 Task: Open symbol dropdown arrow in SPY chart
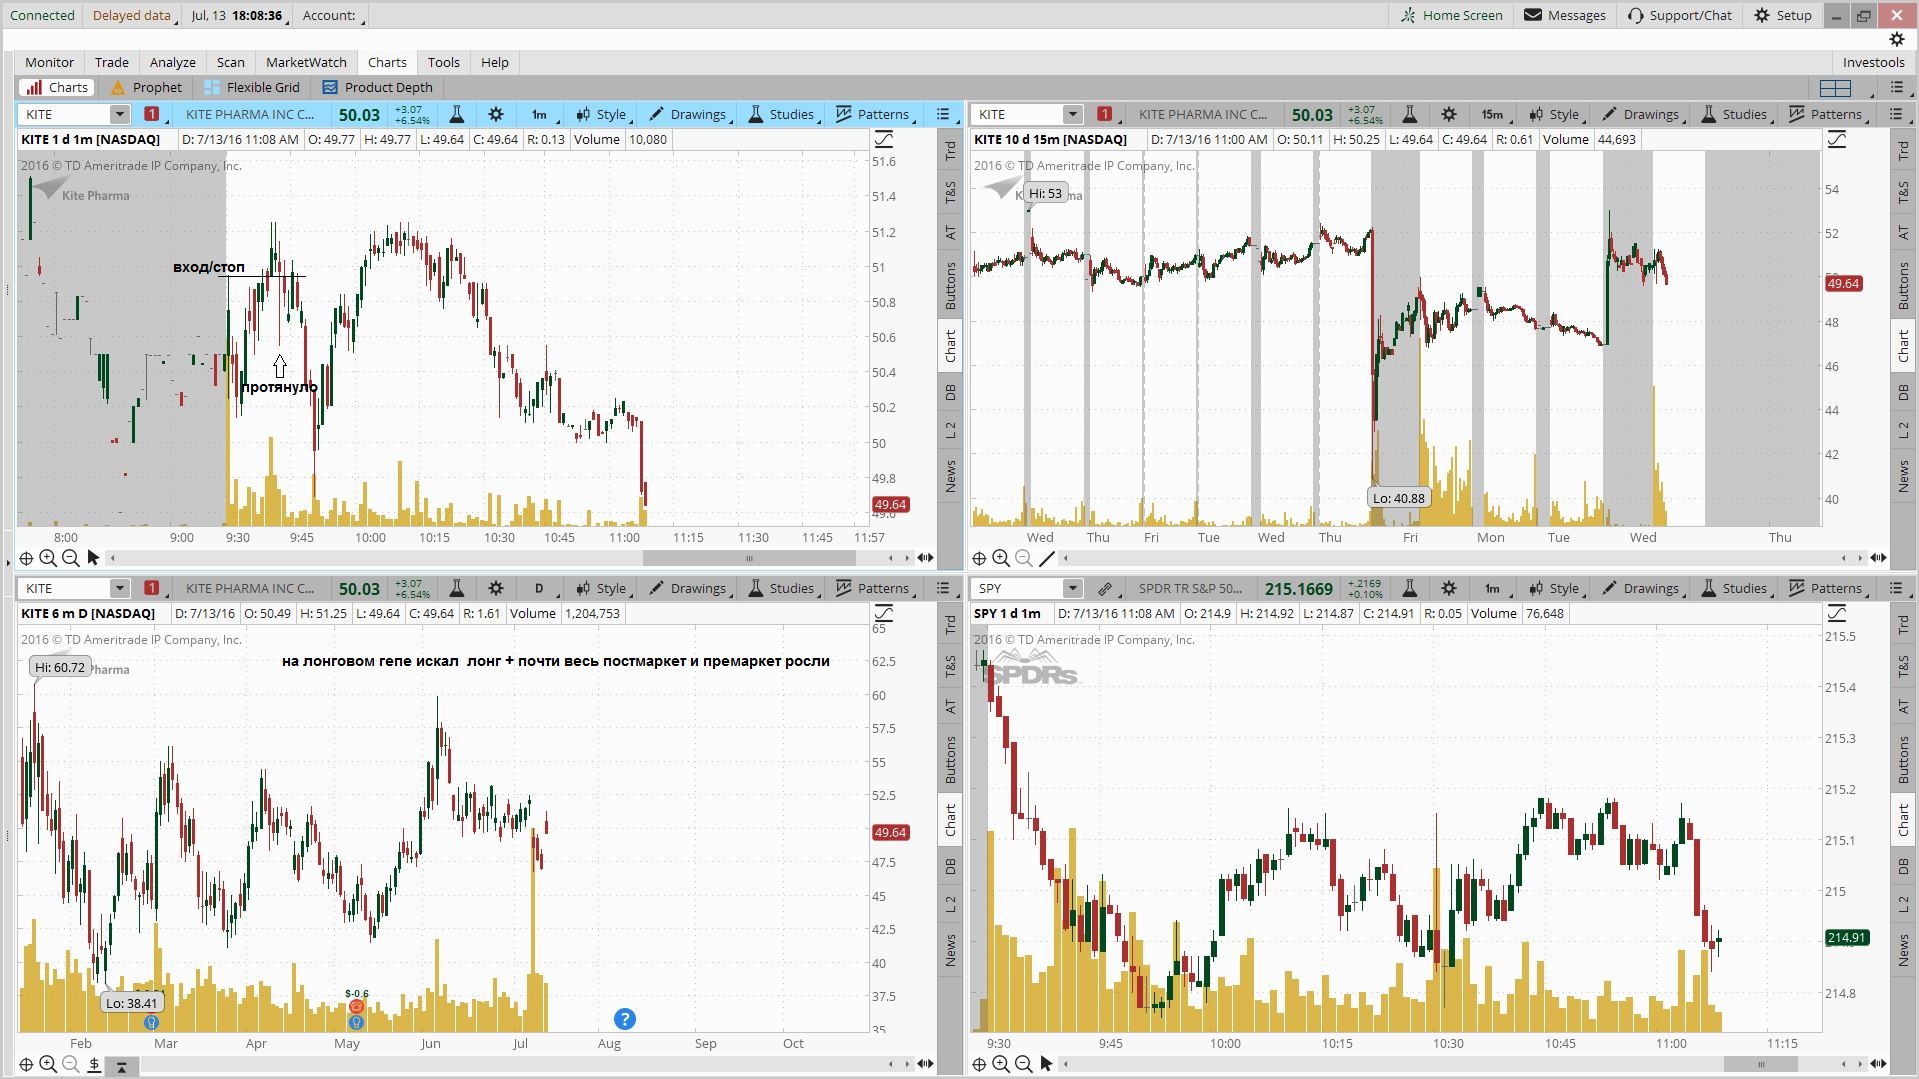click(1072, 588)
